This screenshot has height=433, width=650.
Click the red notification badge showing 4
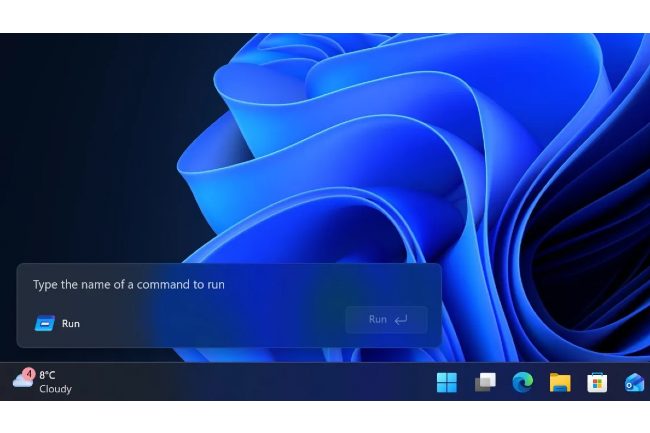click(29, 373)
